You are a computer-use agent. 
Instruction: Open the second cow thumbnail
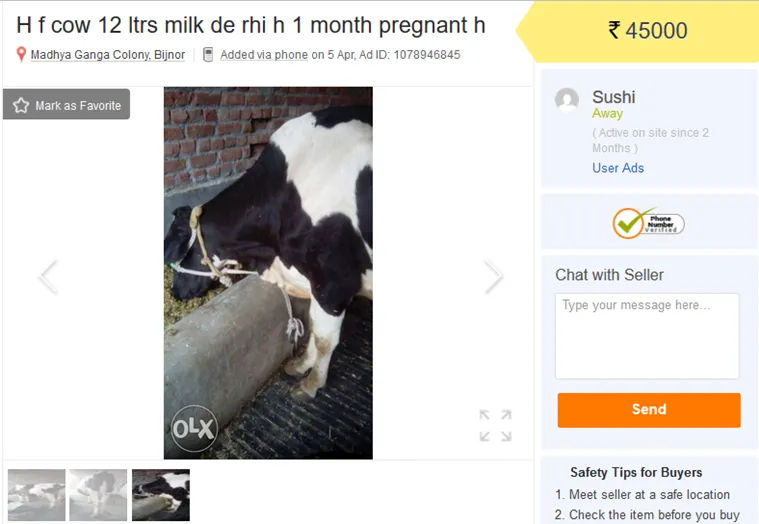pos(98,494)
